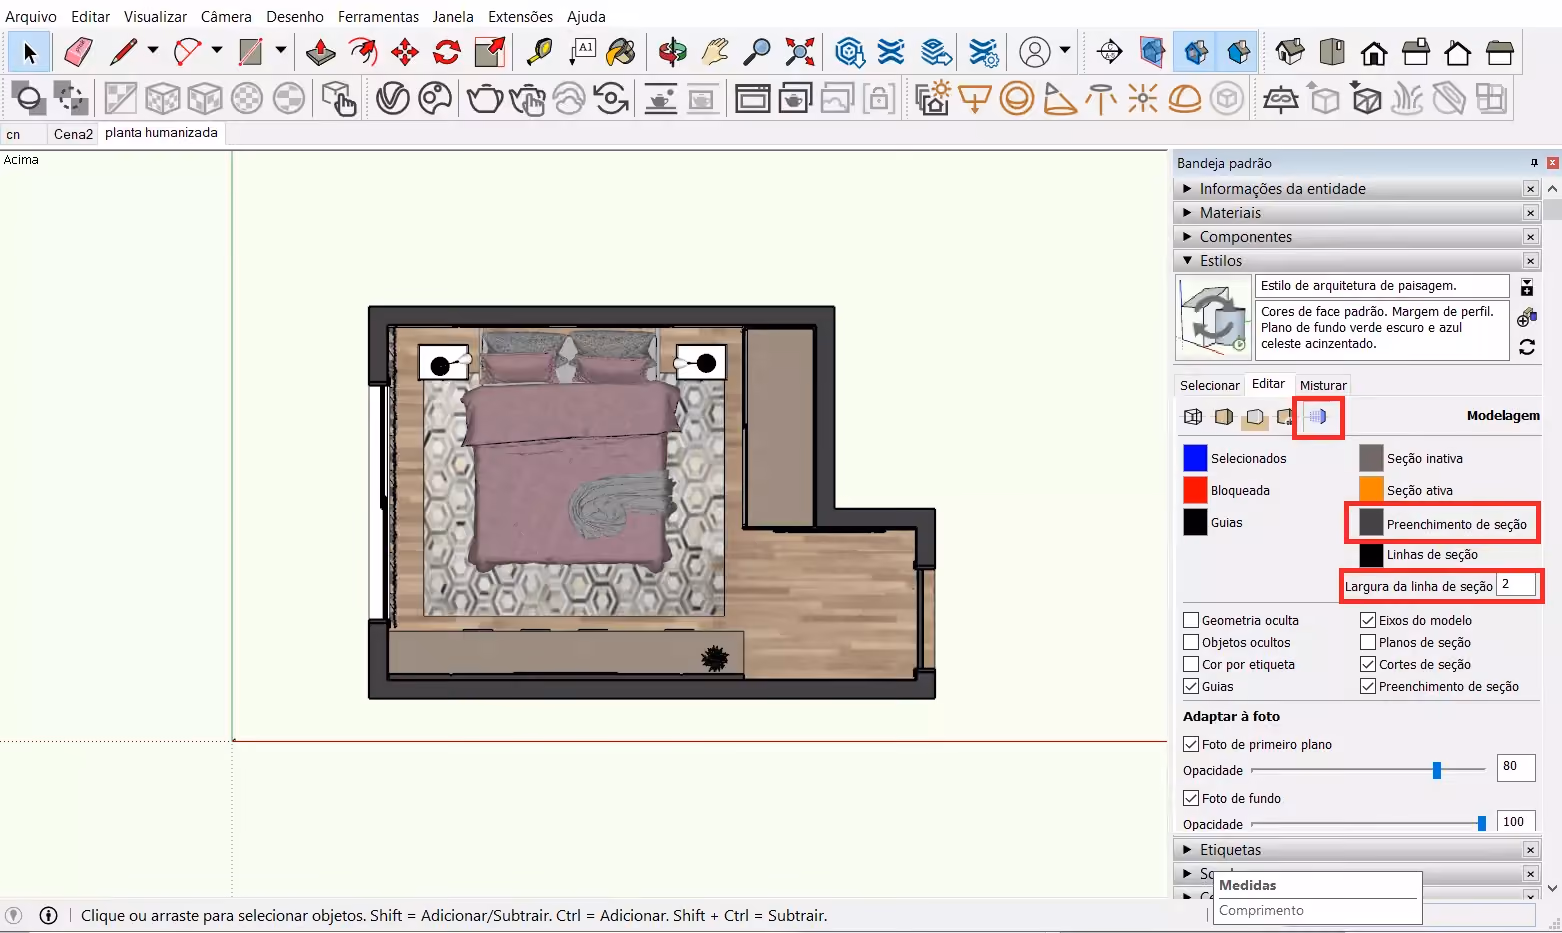Select the Pencil line tool
1562x933 pixels.
[124, 52]
